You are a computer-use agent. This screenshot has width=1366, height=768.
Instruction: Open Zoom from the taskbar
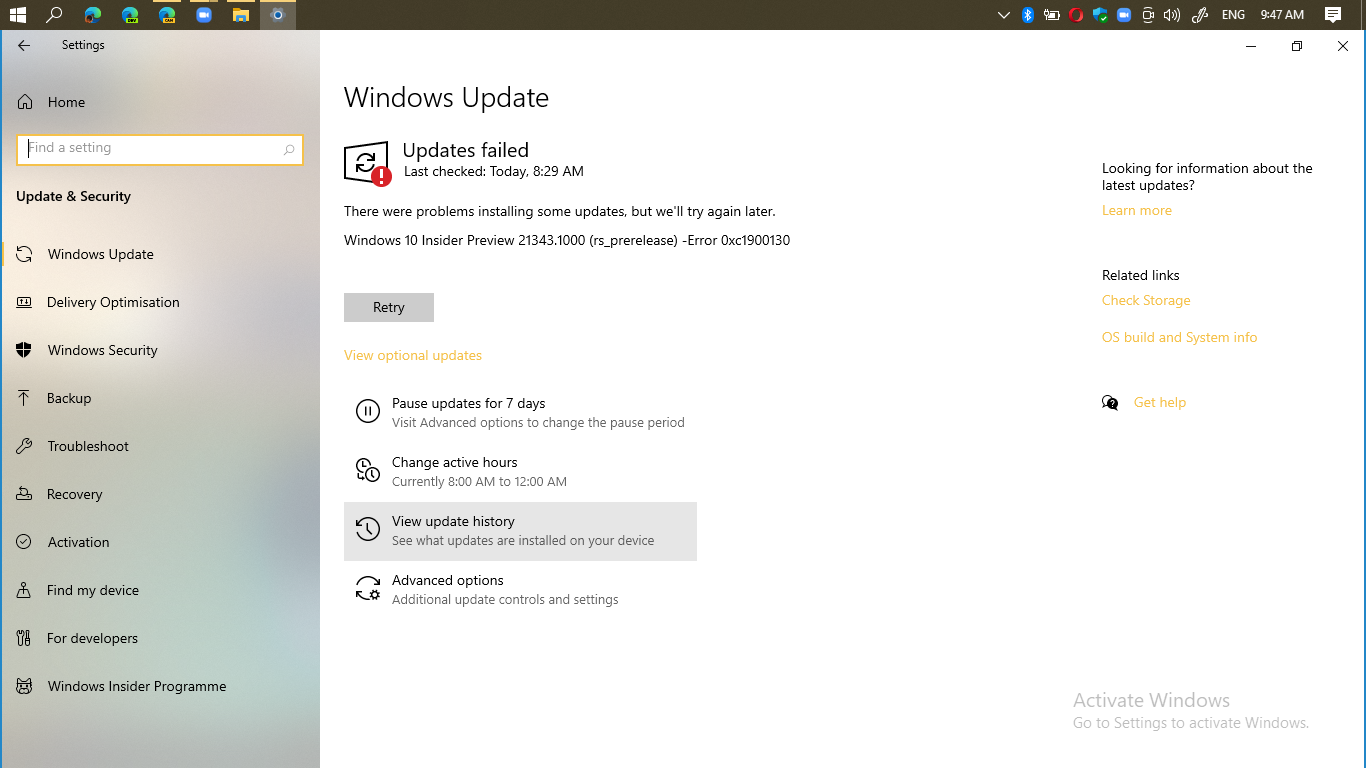tap(204, 15)
